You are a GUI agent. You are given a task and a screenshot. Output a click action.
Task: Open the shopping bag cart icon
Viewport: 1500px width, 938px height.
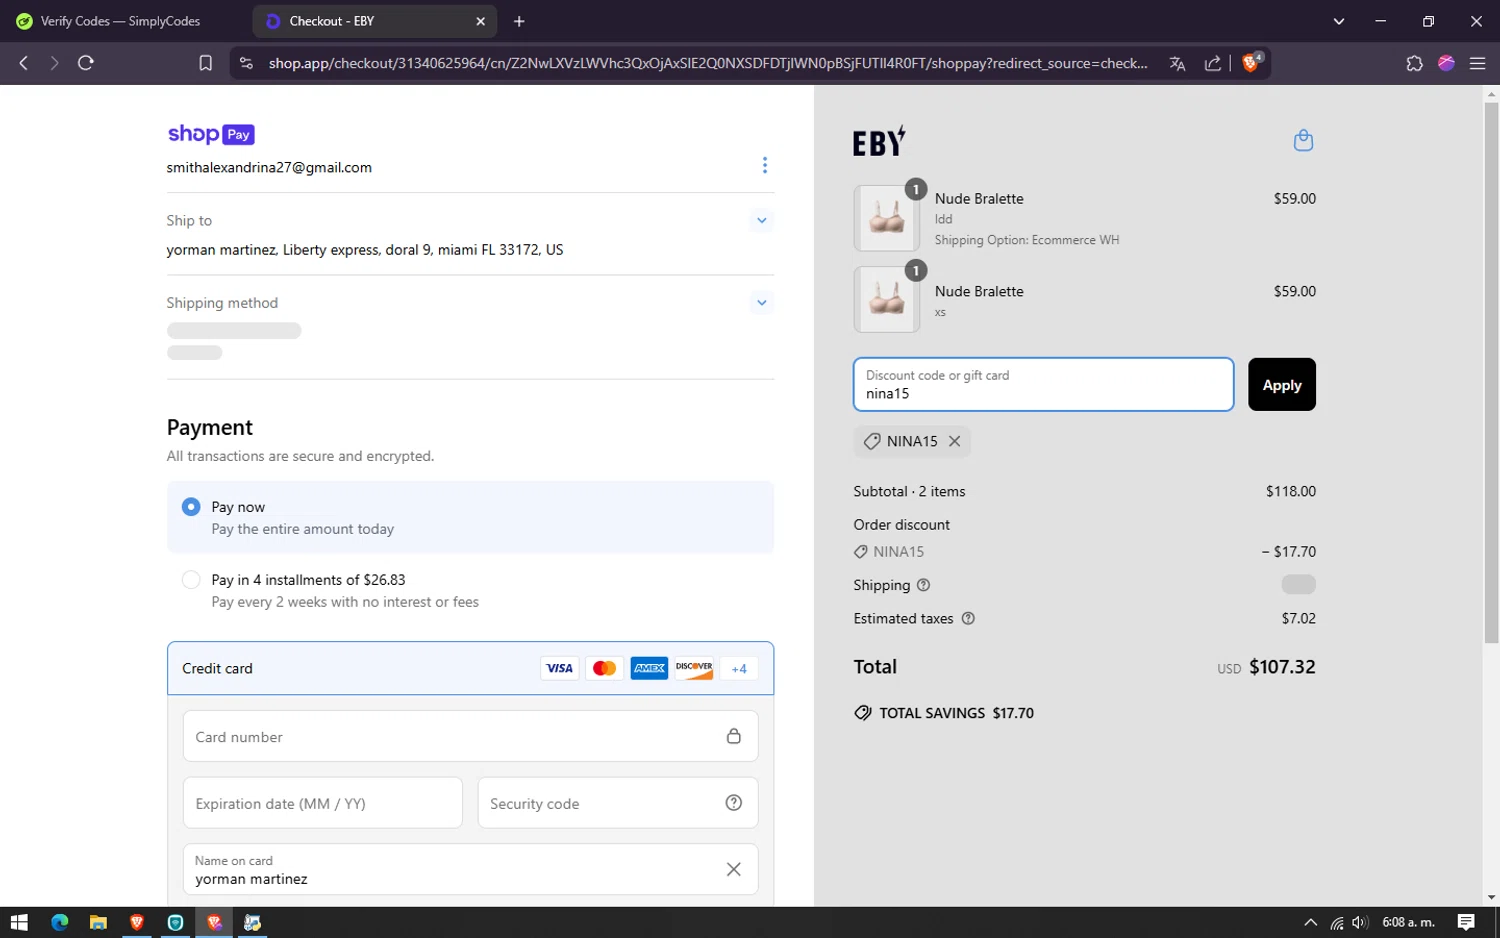click(1303, 140)
